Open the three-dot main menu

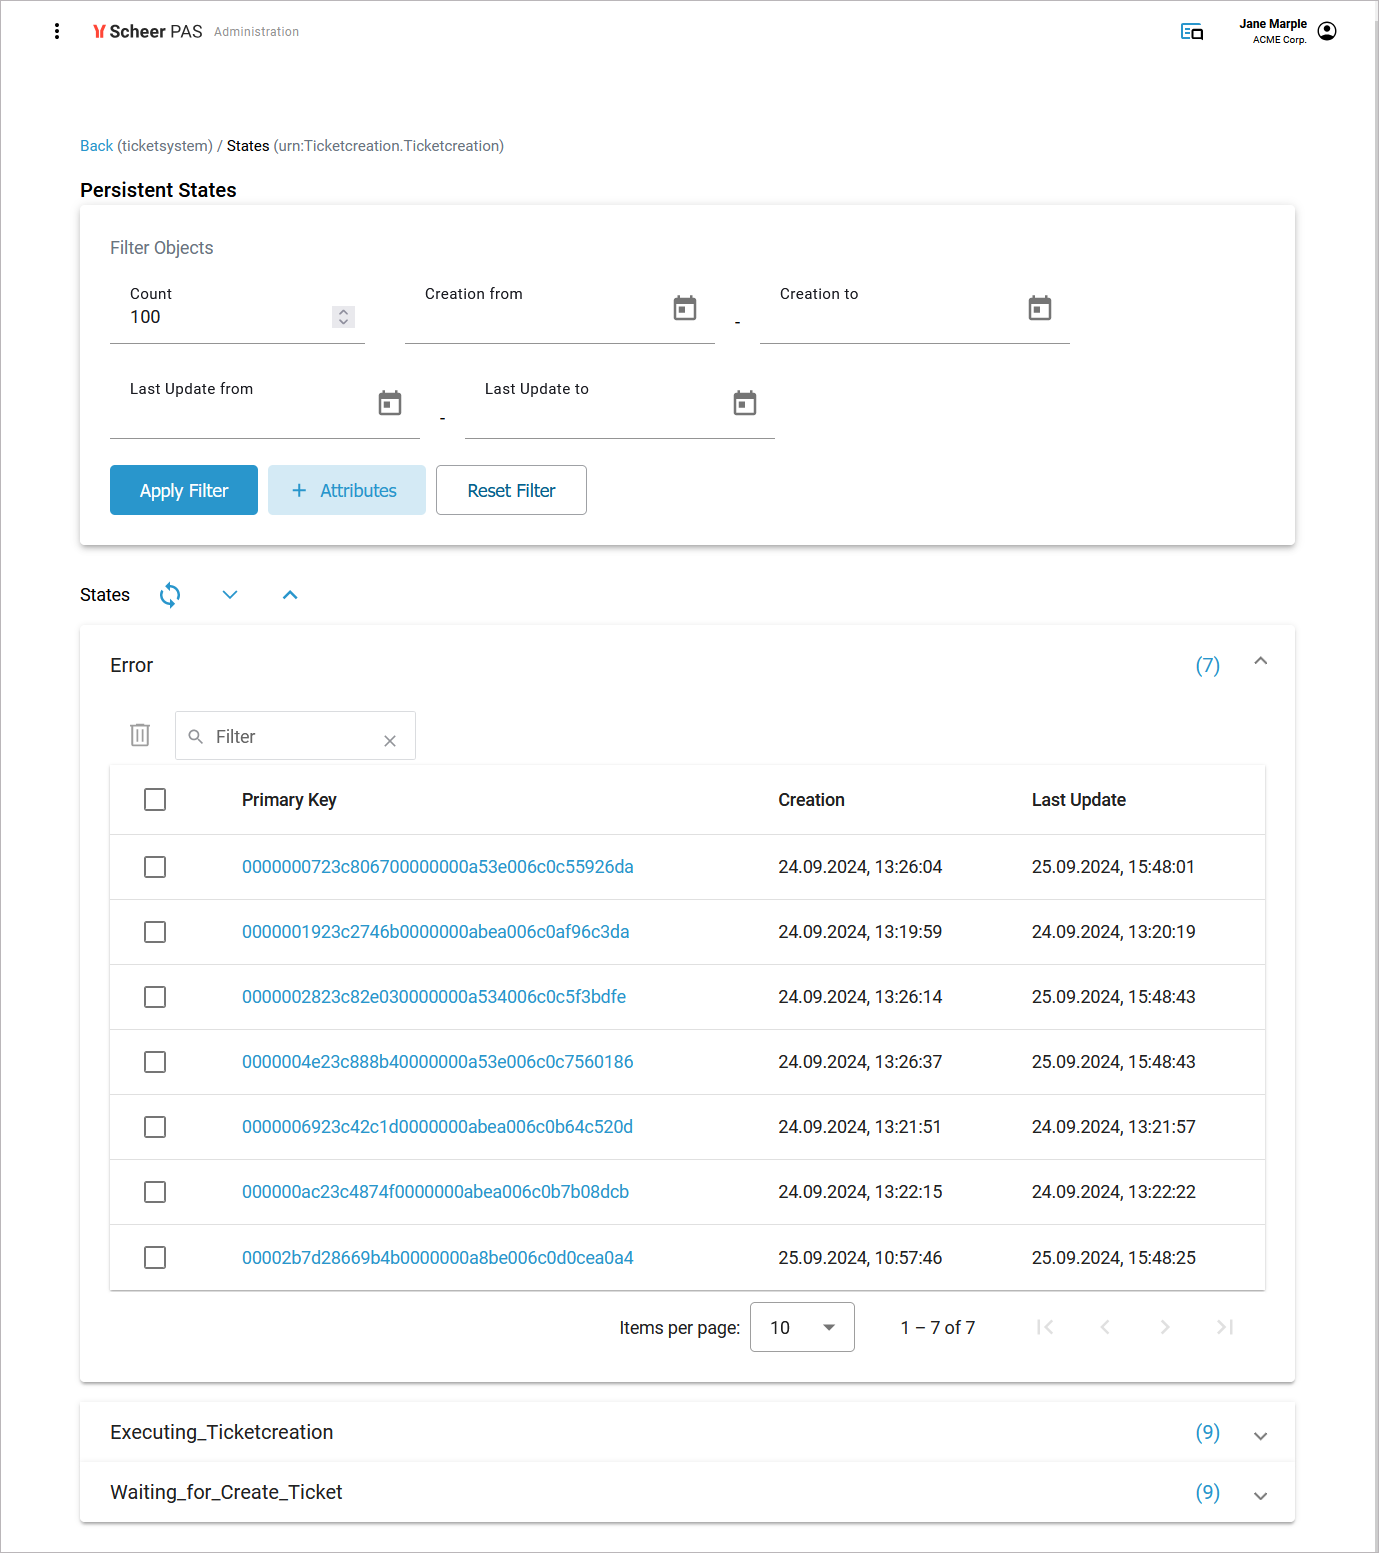pyautogui.click(x=57, y=31)
